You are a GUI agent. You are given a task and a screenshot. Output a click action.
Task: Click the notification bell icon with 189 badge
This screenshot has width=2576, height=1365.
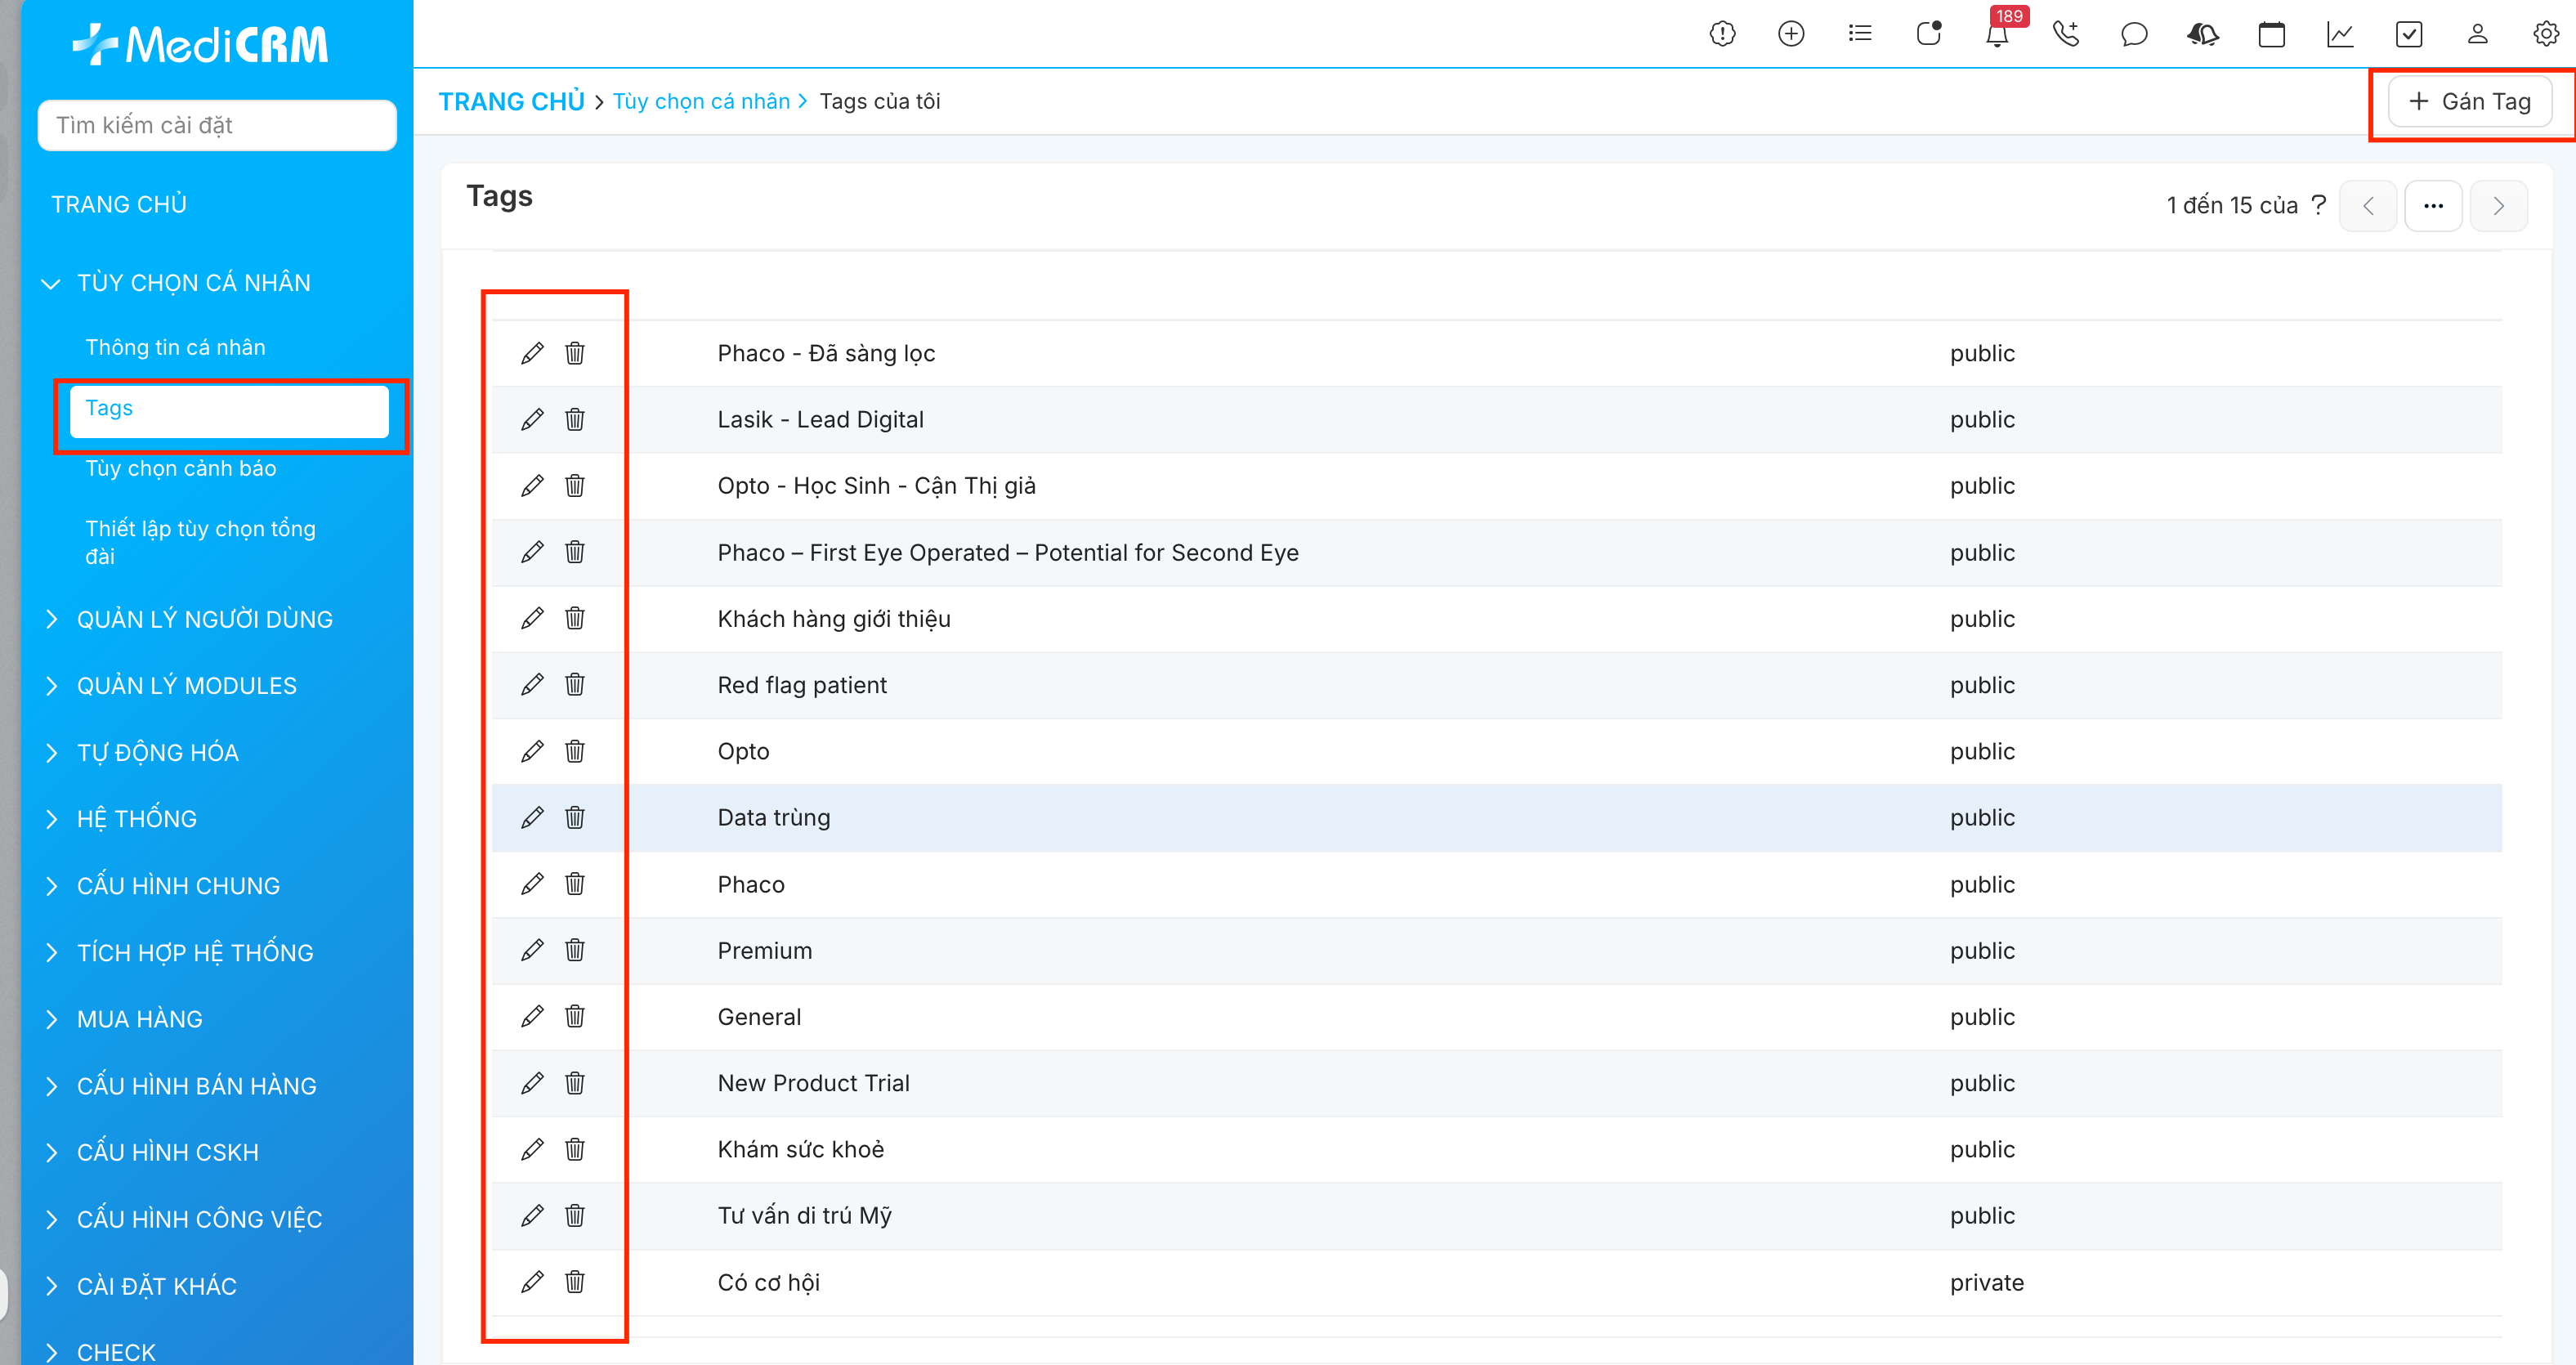click(1997, 35)
